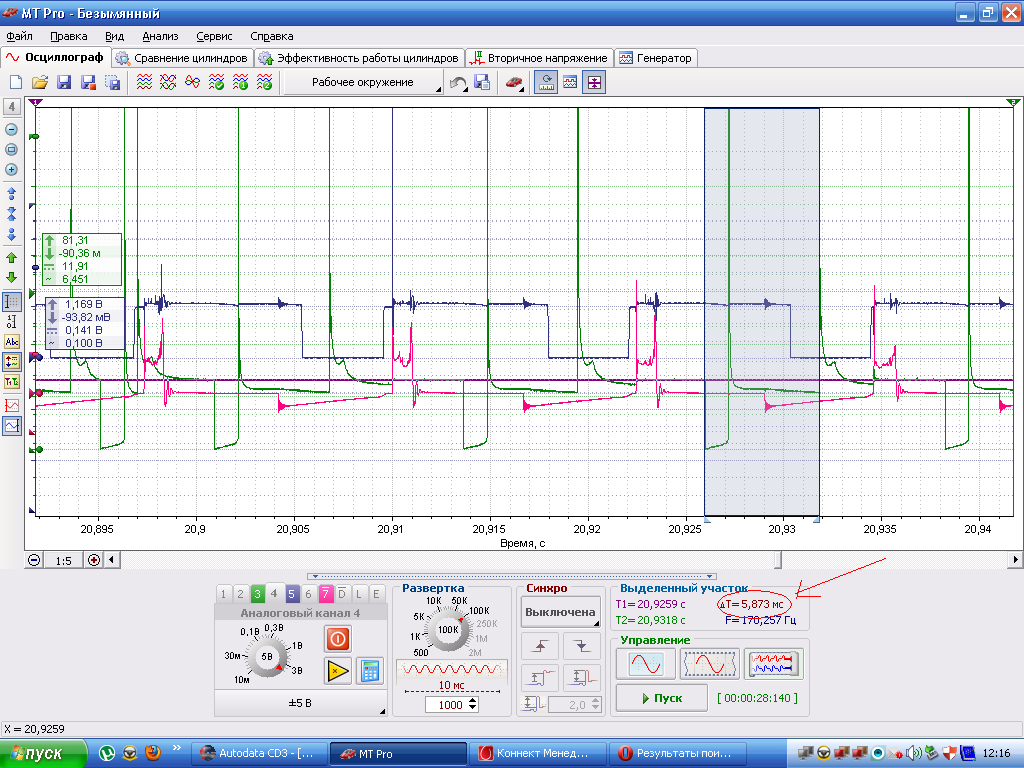Adjust the Развертка sample rate knob
This screenshot has height=768, width=1024.
click(447, 630)
